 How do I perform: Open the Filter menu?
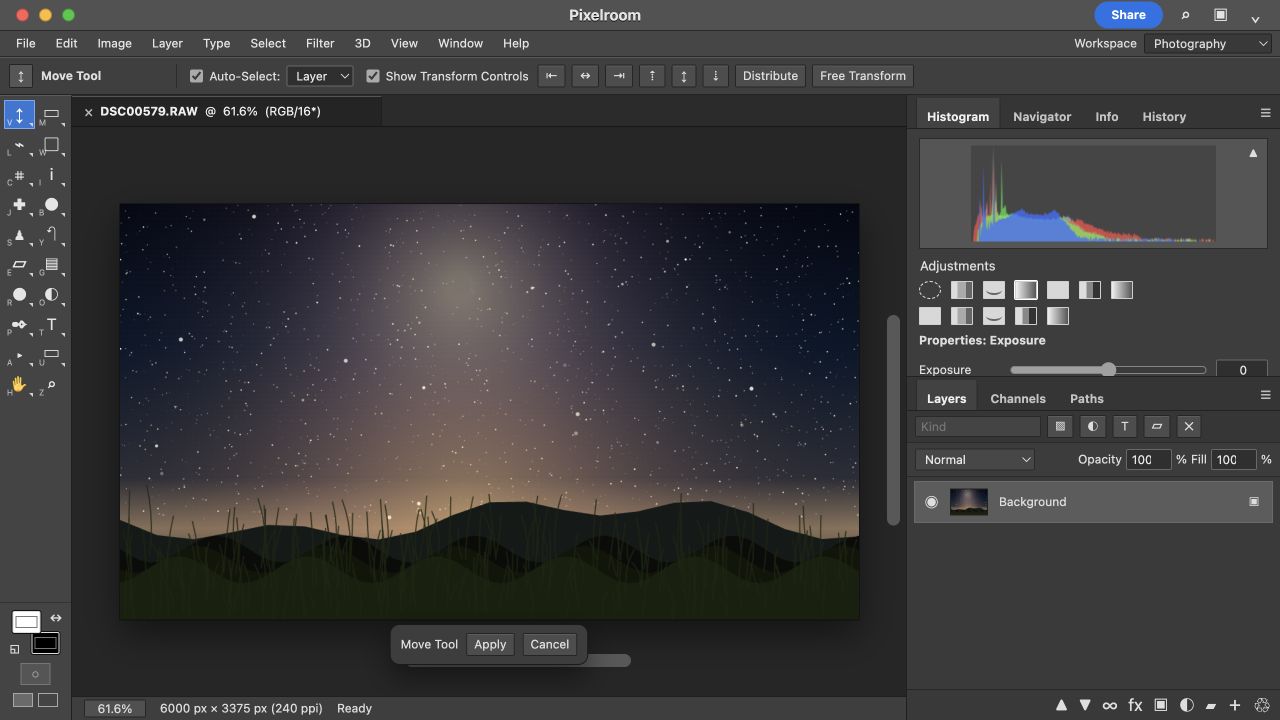(x=320, y=44)
